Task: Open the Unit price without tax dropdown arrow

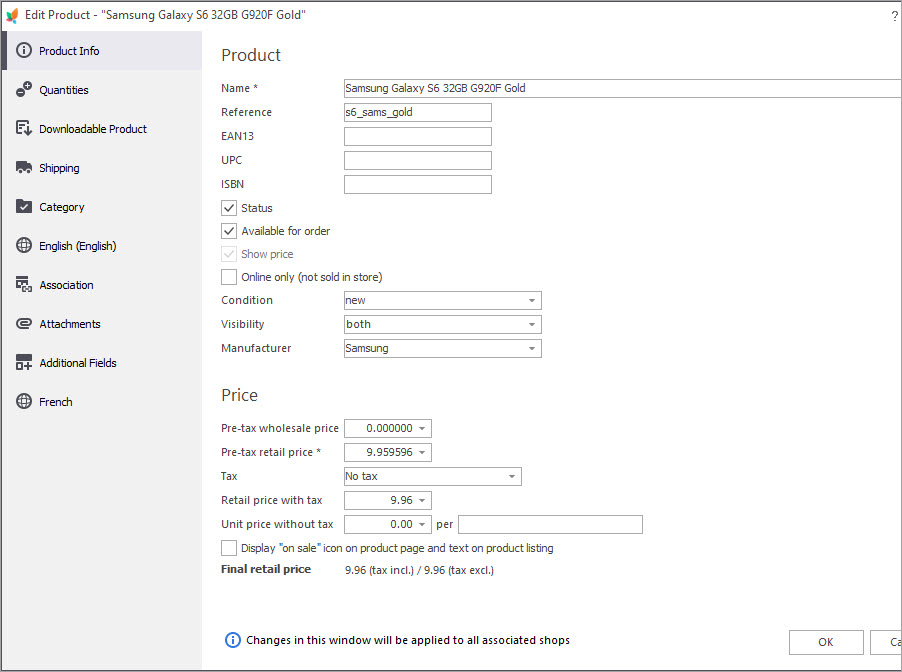Action: pyautogui.click(x=422, y=525)
